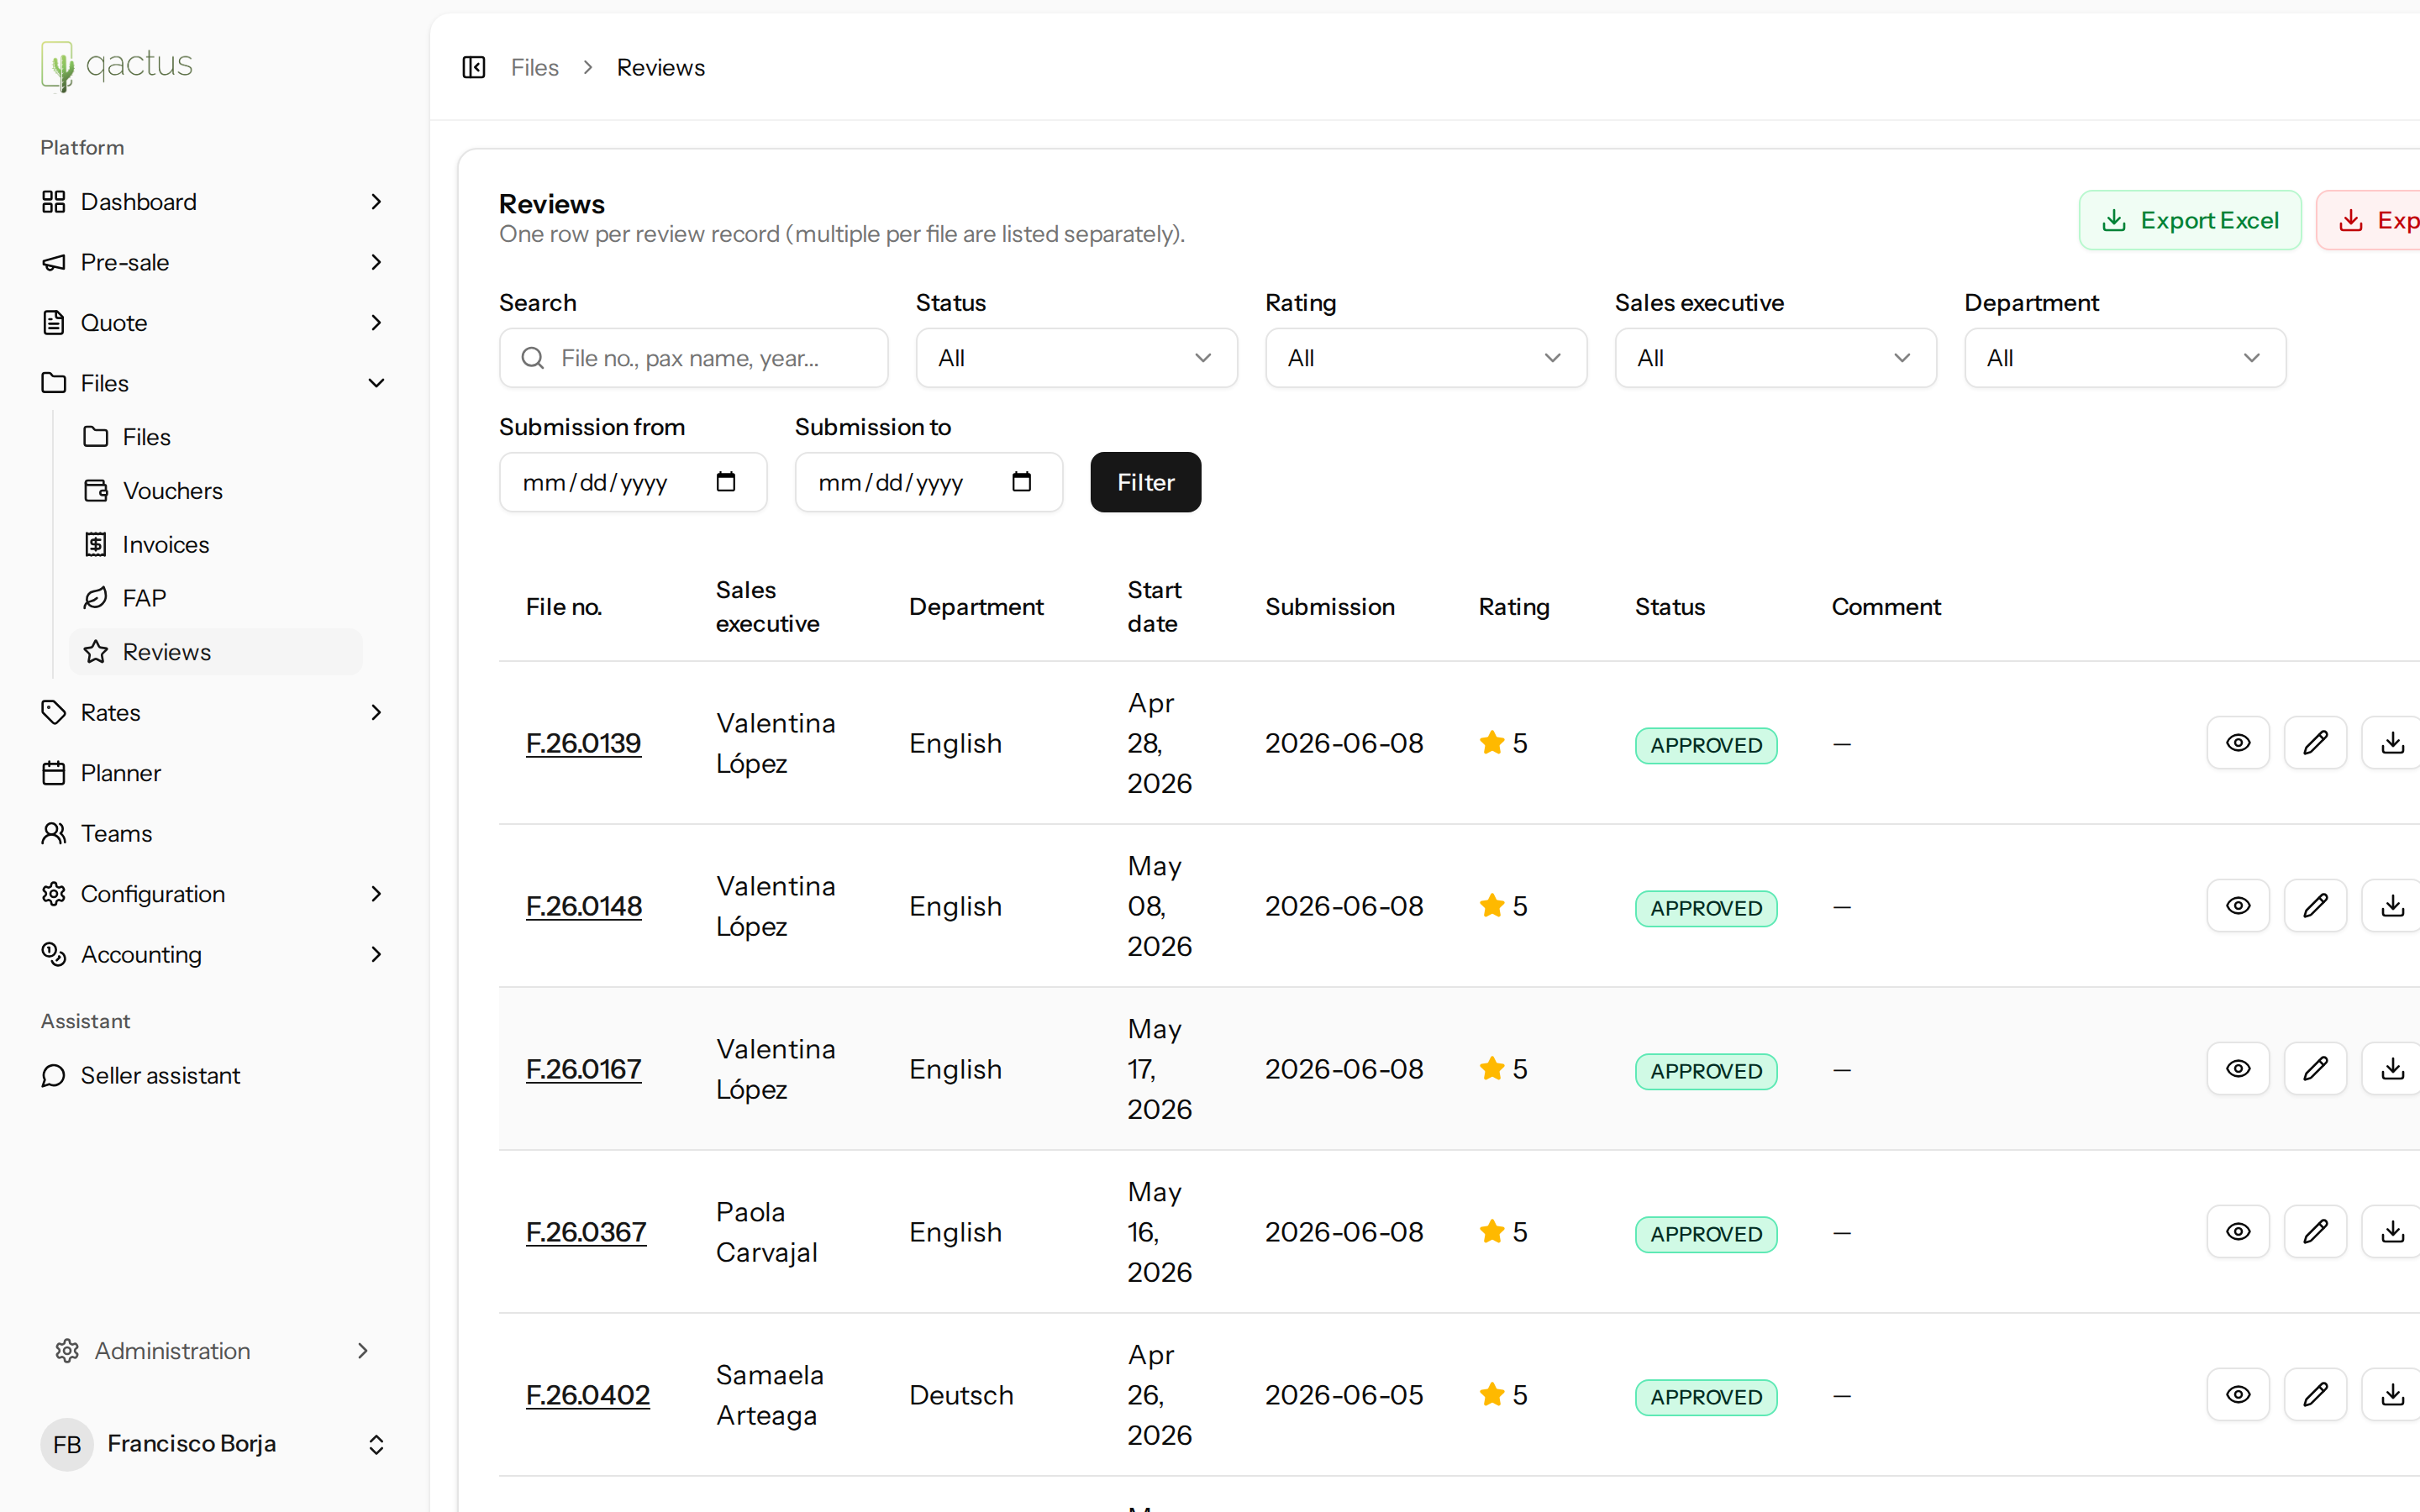This screenshot has height=1512, width=2420.
Task: Open the Files submenu item
Action: pos(216,437)
